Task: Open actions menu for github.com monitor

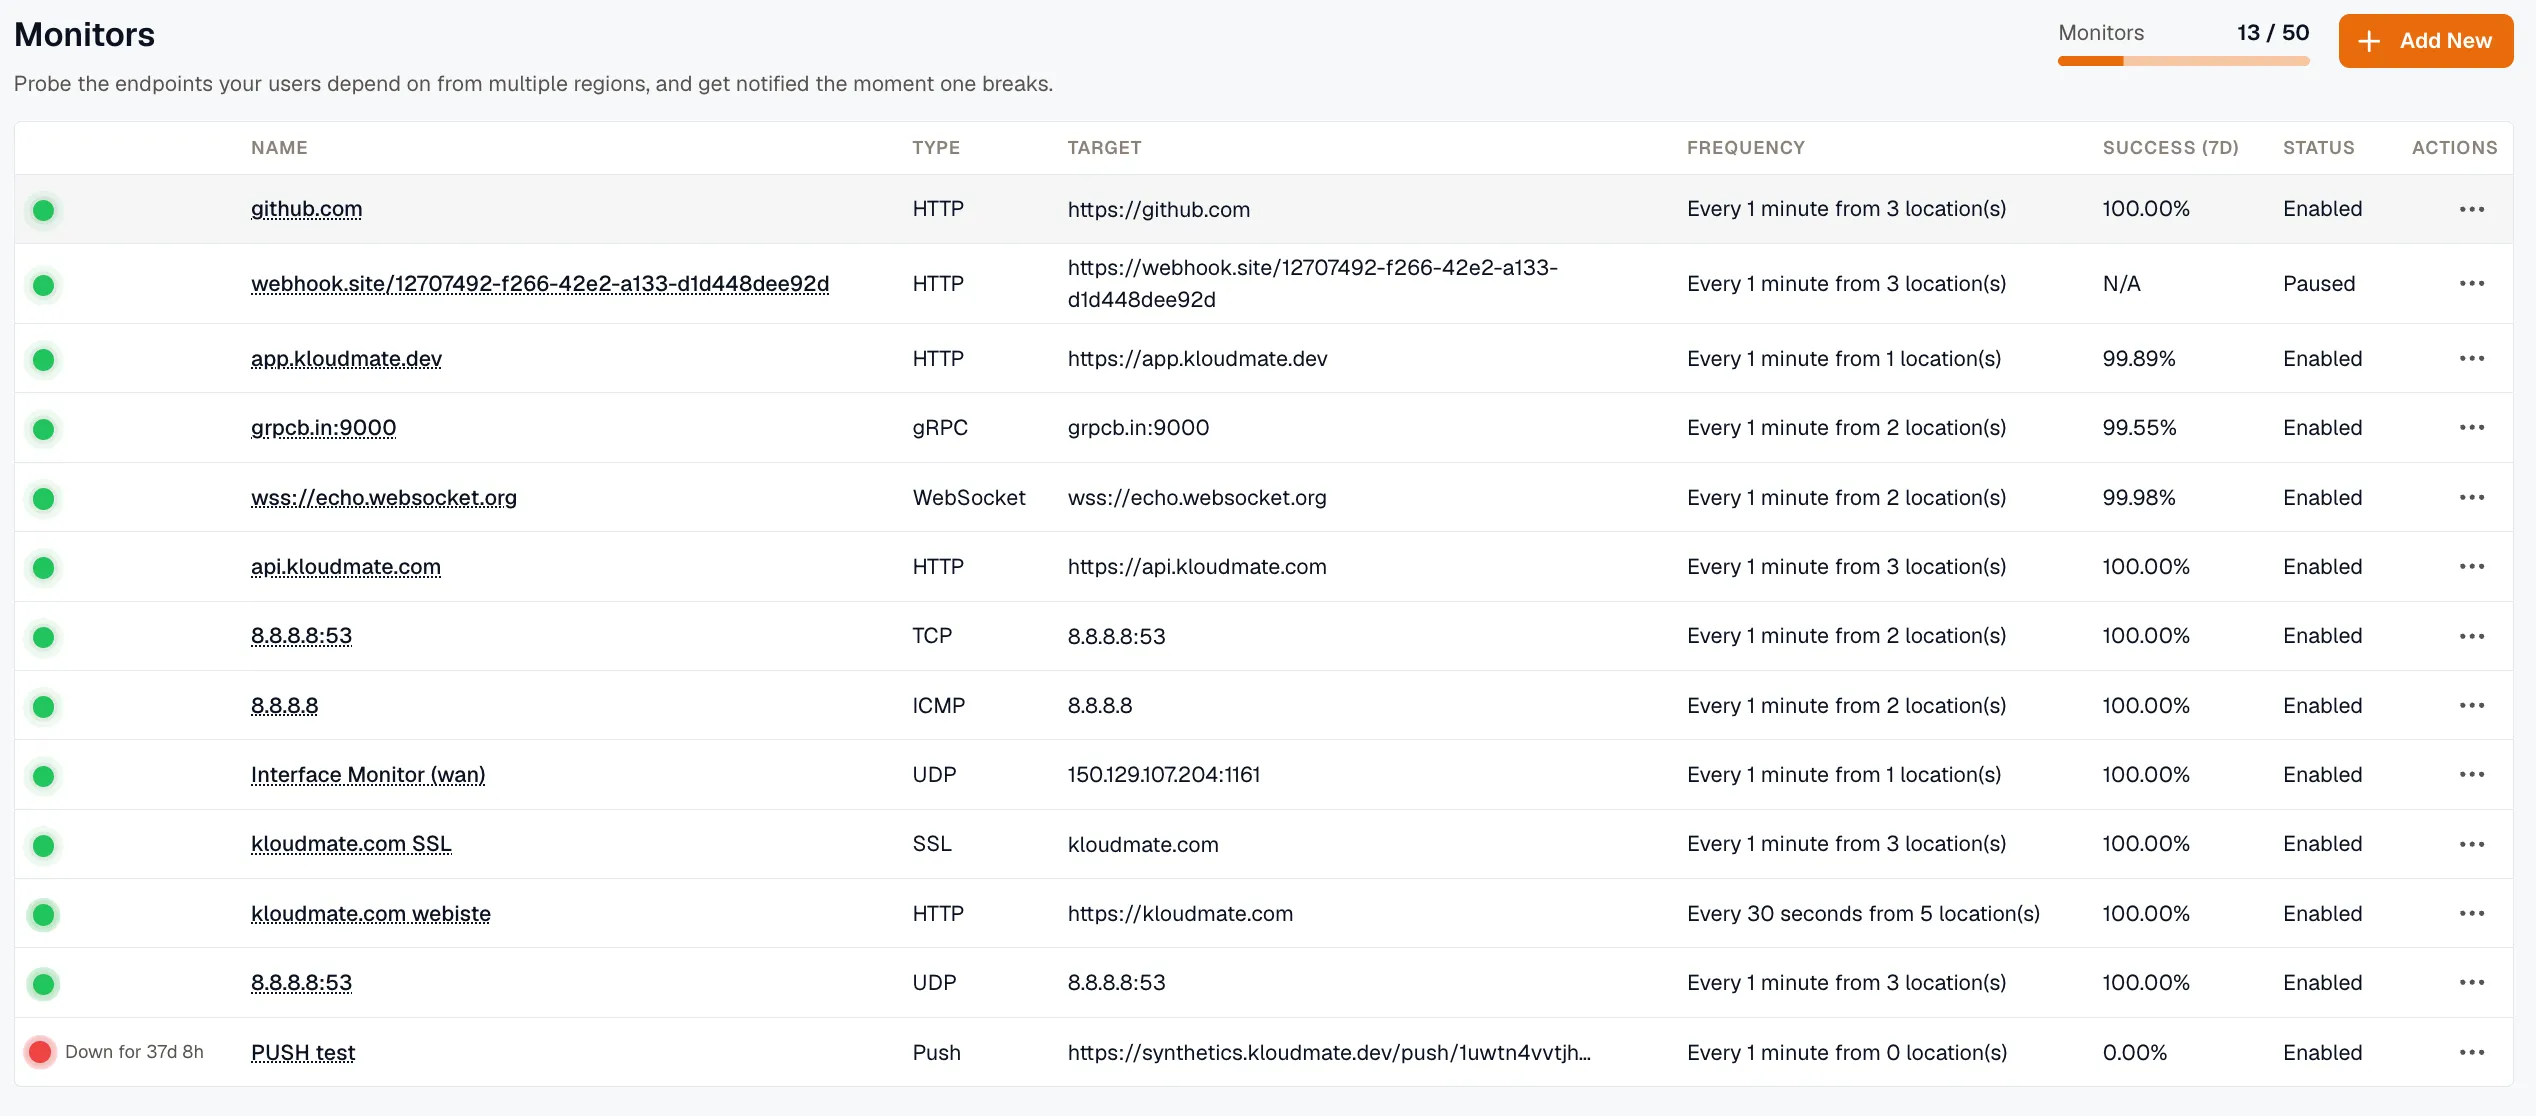Action: click(x=2472, y=209)
